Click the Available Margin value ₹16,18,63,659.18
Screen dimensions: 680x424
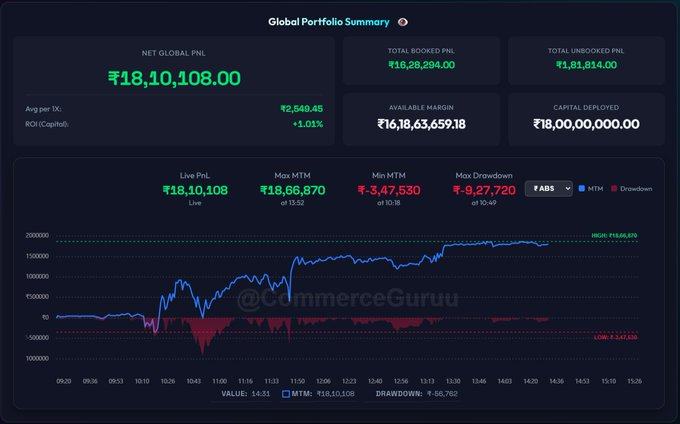coord(422,124)
